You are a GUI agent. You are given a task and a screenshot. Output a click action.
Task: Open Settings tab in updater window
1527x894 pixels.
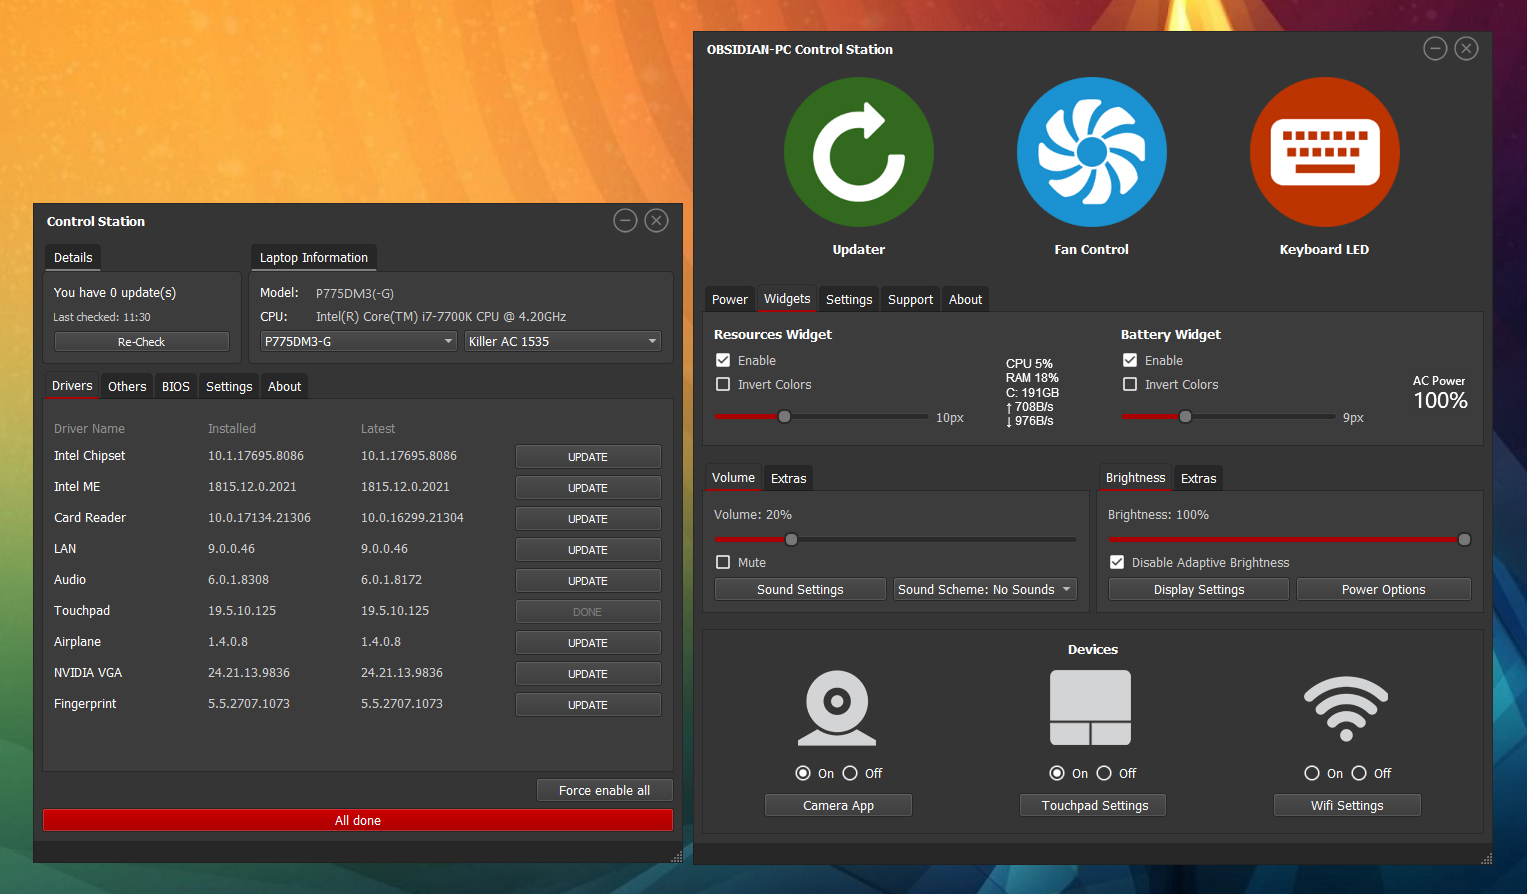coord(229,386)
